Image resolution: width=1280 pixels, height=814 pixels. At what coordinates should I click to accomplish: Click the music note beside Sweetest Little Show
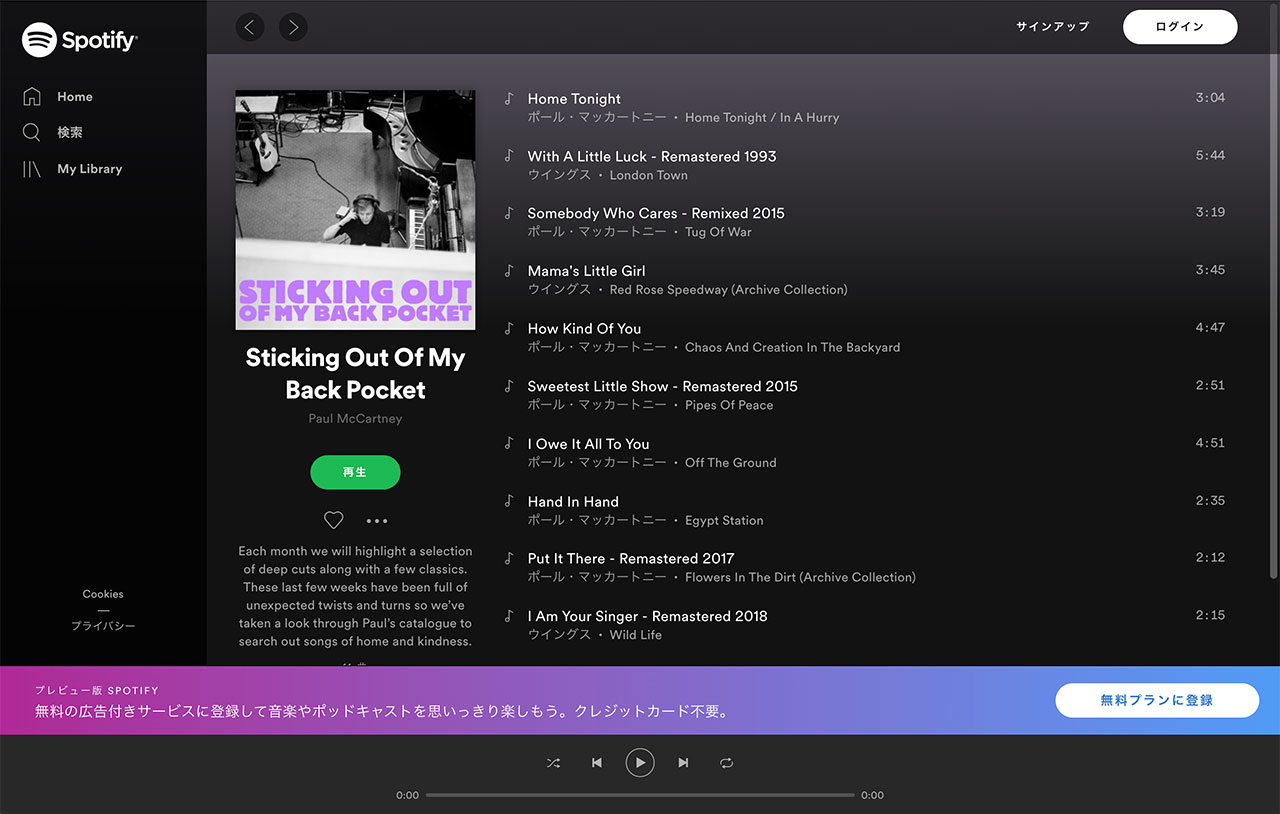click(509, 386)
